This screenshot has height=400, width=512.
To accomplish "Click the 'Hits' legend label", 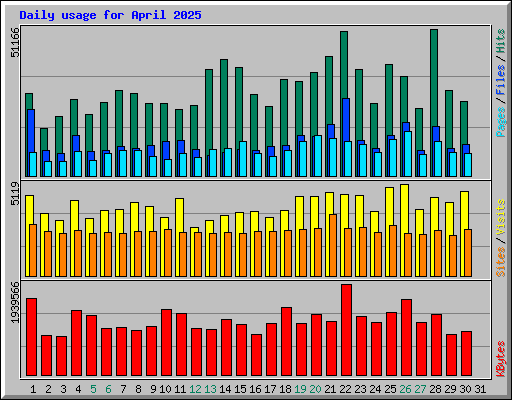I will pyautogui.click(x=500, y=41).
